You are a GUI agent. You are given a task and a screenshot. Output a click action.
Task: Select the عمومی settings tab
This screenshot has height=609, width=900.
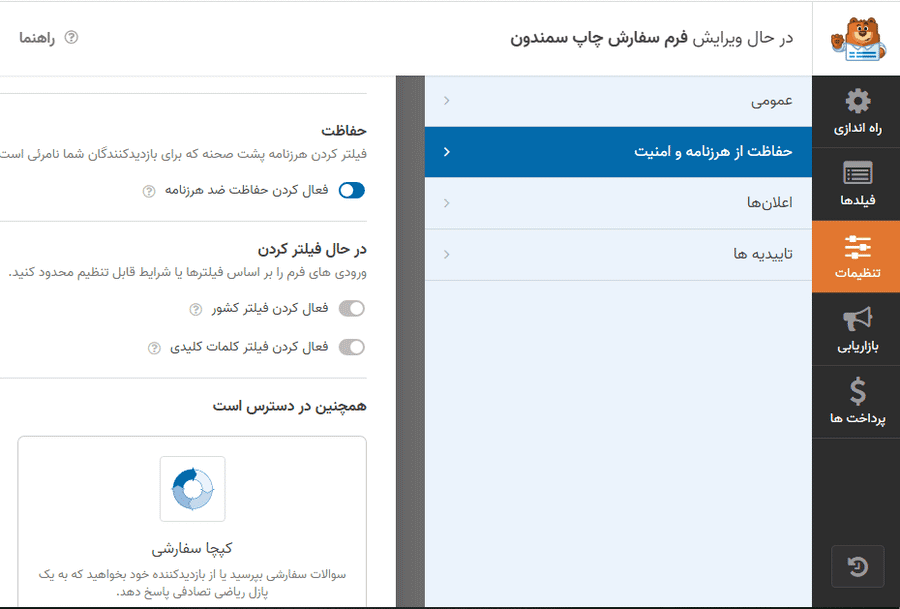(x=618, y=101)
